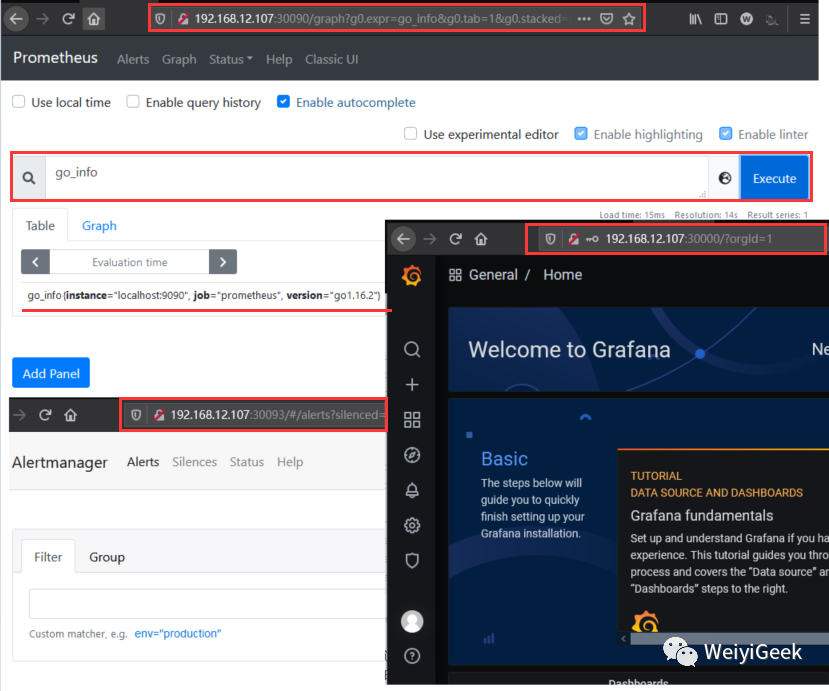Open home in Alertmanager browser window
829x691 pixels.
pos(71,415)
